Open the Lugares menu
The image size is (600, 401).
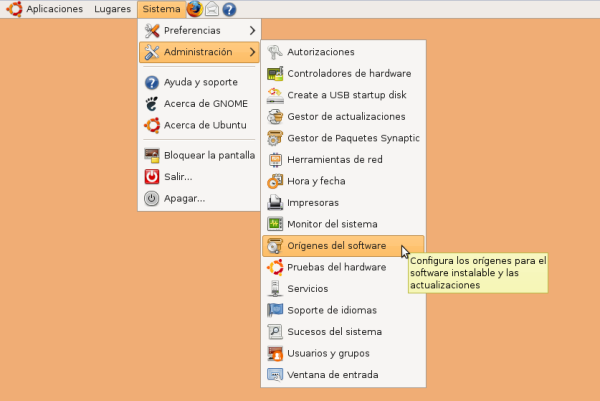click(113, 9)
